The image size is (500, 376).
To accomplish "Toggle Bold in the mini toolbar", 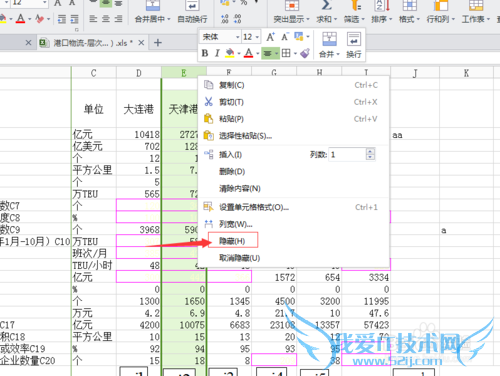I will click(205, 53).
